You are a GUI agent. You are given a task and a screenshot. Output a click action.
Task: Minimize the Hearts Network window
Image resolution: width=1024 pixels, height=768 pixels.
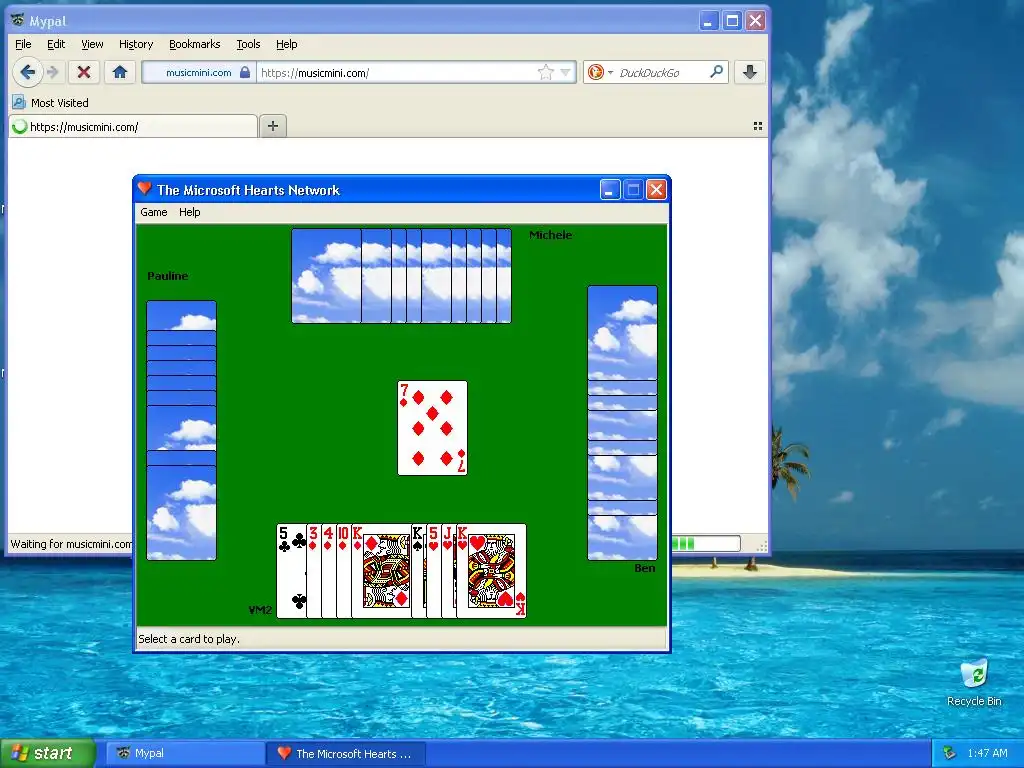click(610, 190)
